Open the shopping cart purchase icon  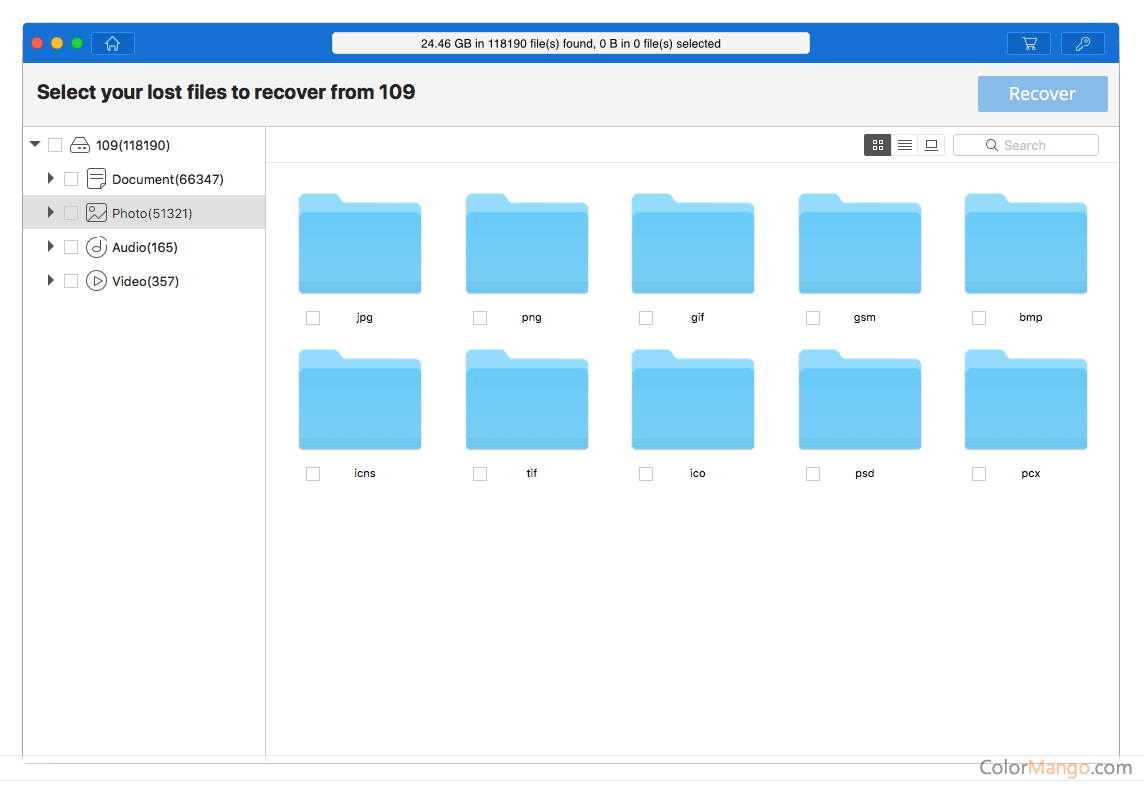(x=1028, y=44)
